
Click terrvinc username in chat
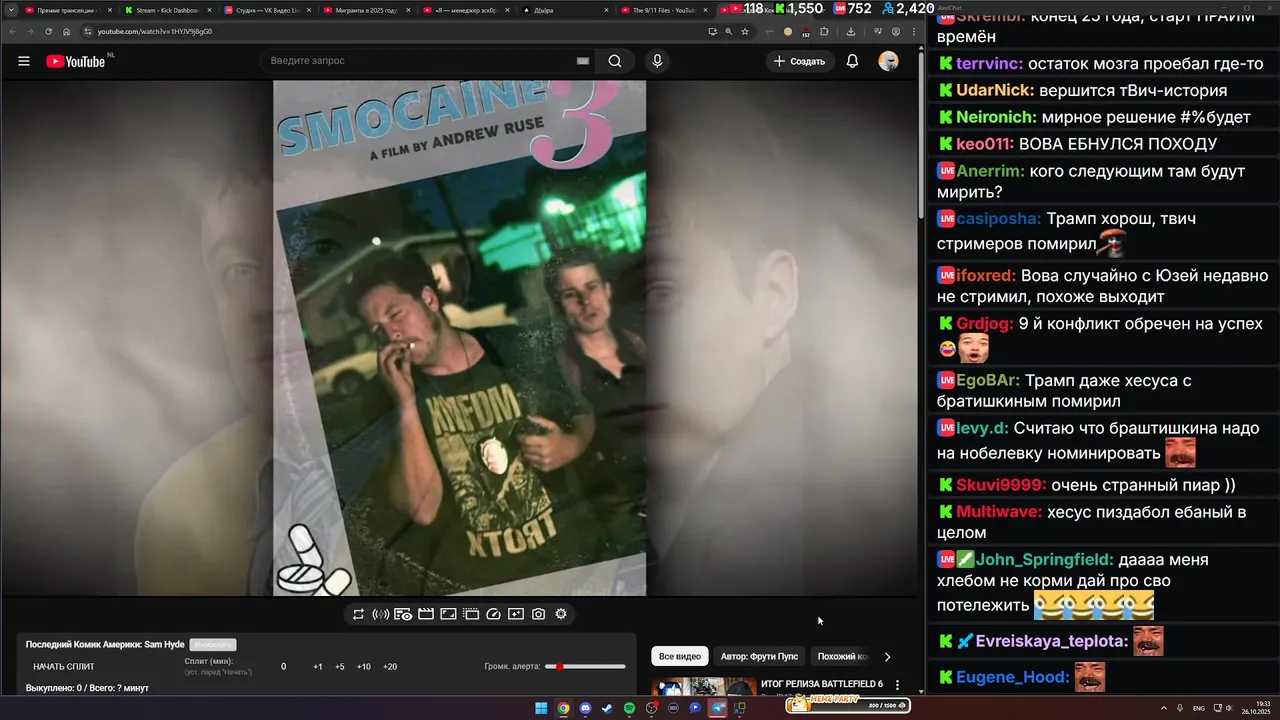pyautogui.click(x=989, y=64)
